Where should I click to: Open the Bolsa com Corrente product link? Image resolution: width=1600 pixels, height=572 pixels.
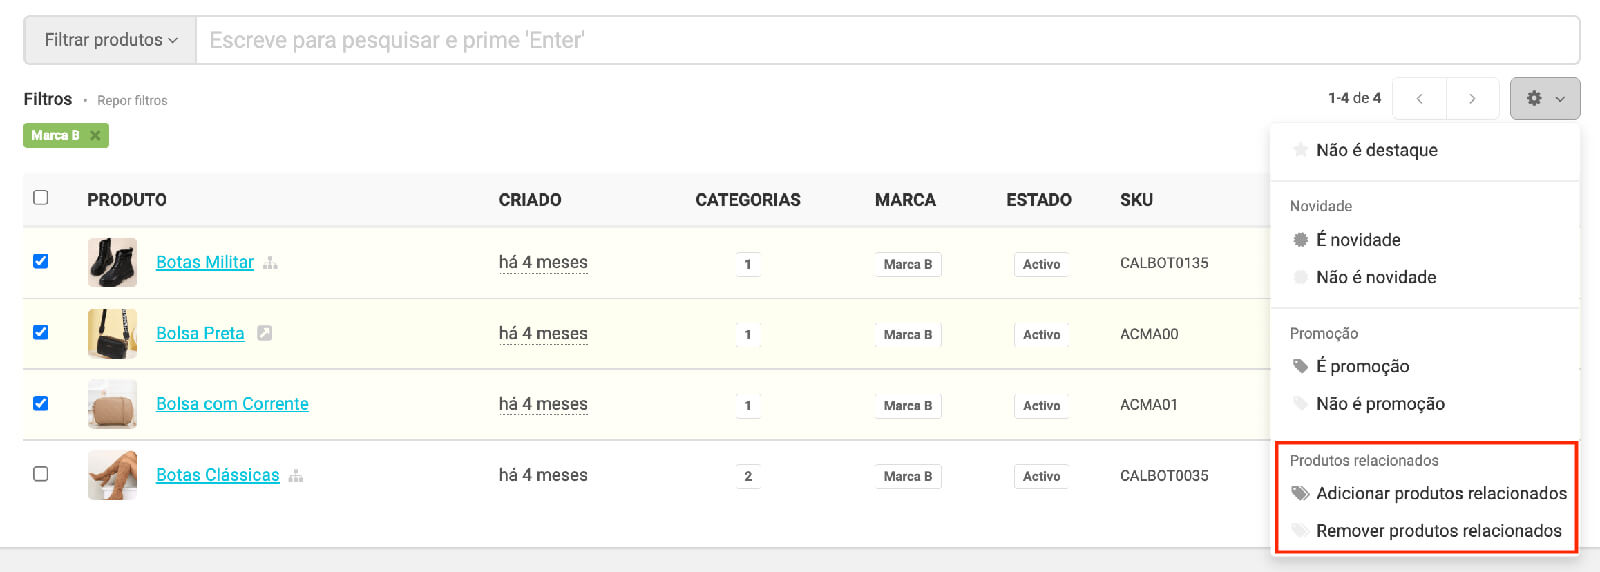pos(232,404)
